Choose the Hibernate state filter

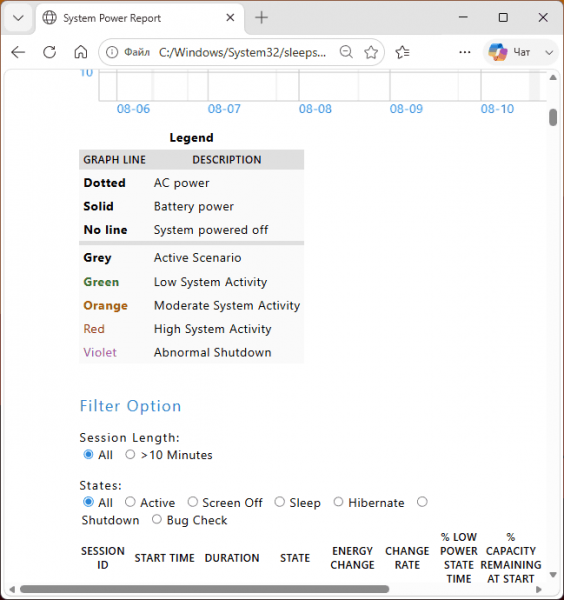pyautogui.click(x=338, y=502)
